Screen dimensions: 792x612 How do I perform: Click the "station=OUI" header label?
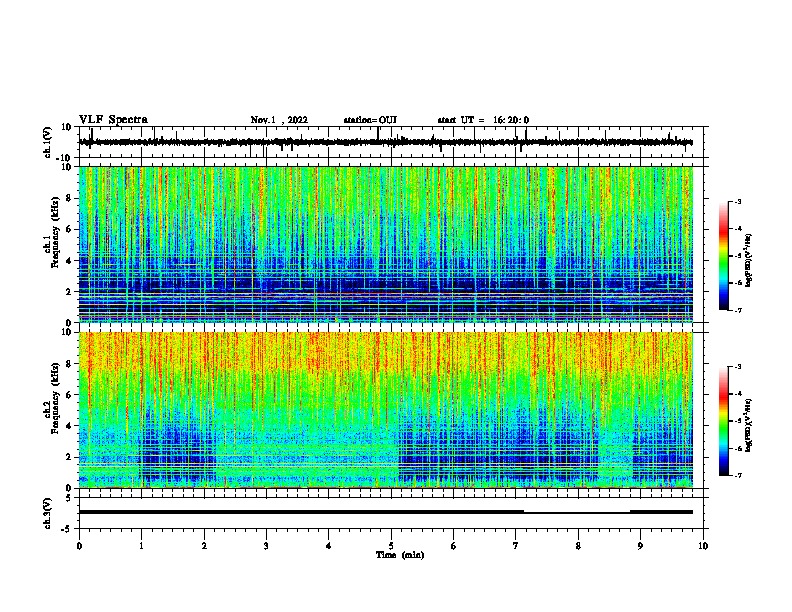coord(370,120)
